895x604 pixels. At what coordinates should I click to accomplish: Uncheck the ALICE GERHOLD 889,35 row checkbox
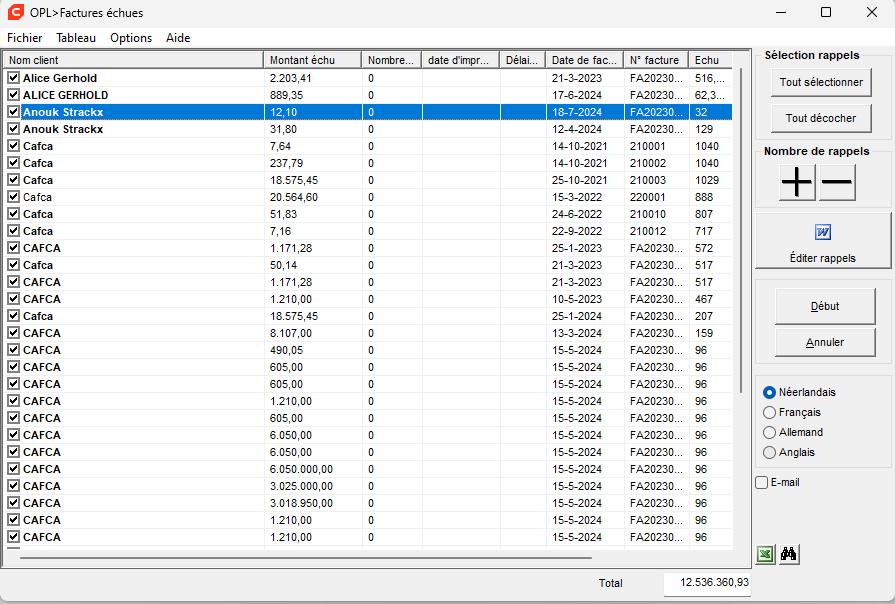pos(14,95)
